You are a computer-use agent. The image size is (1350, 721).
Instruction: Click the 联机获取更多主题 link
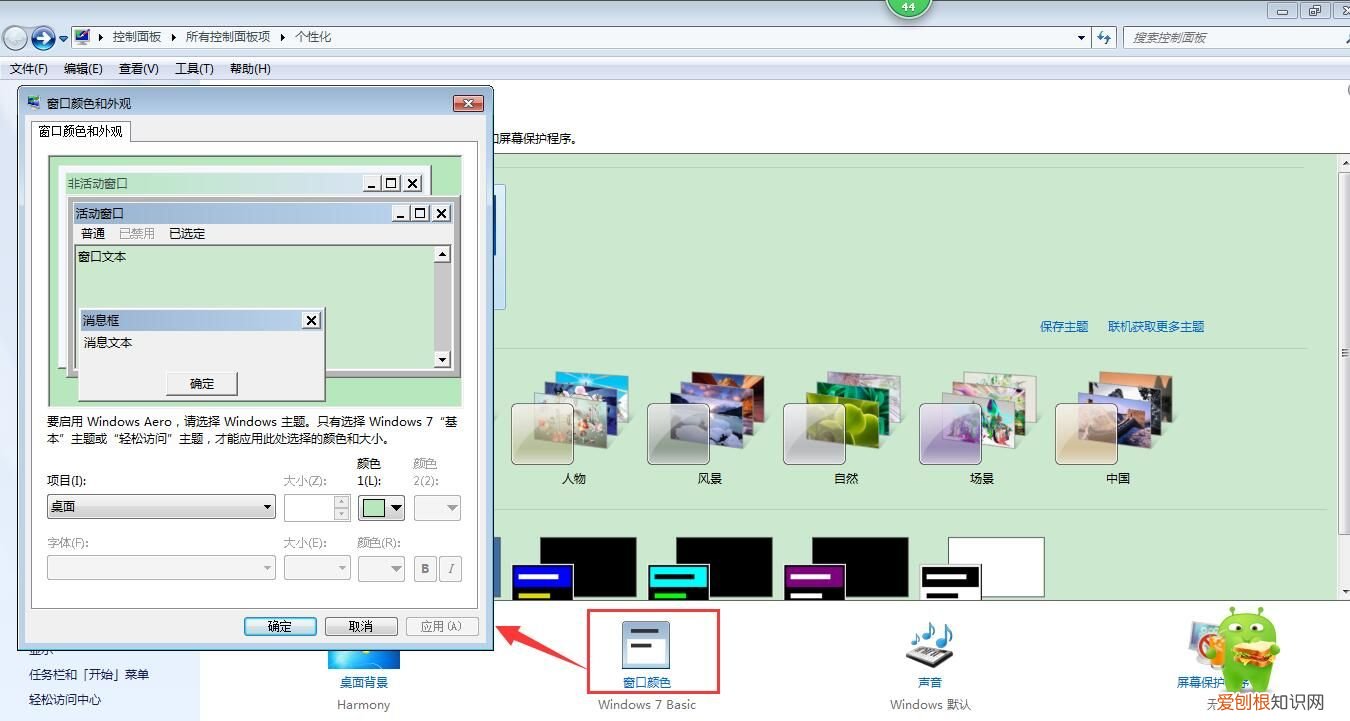pos(1155,327)
